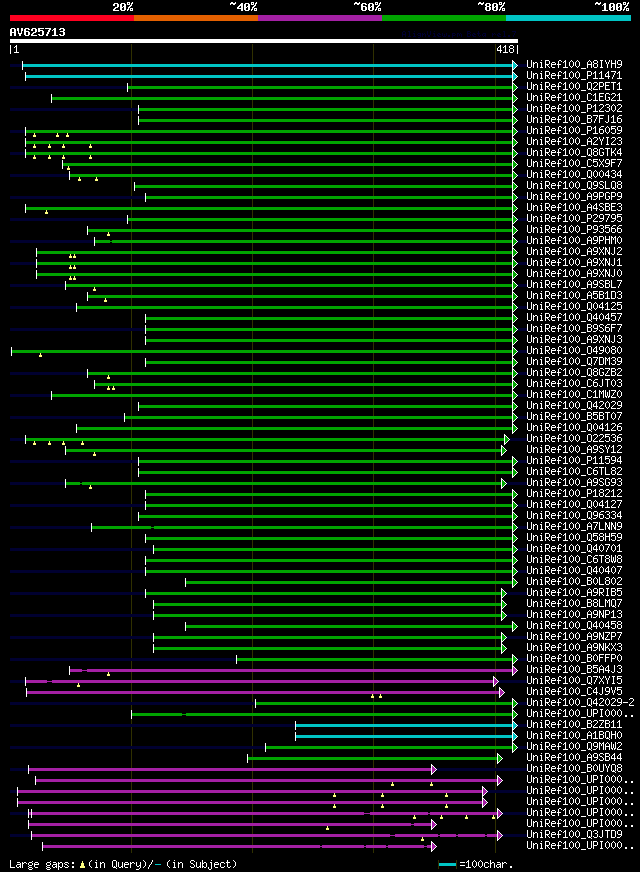Image resolution: width=640 pixels, height=872 pixels.
Task: Click the UniRef100_B5BT07 label
Action: (x=574, y=417)
